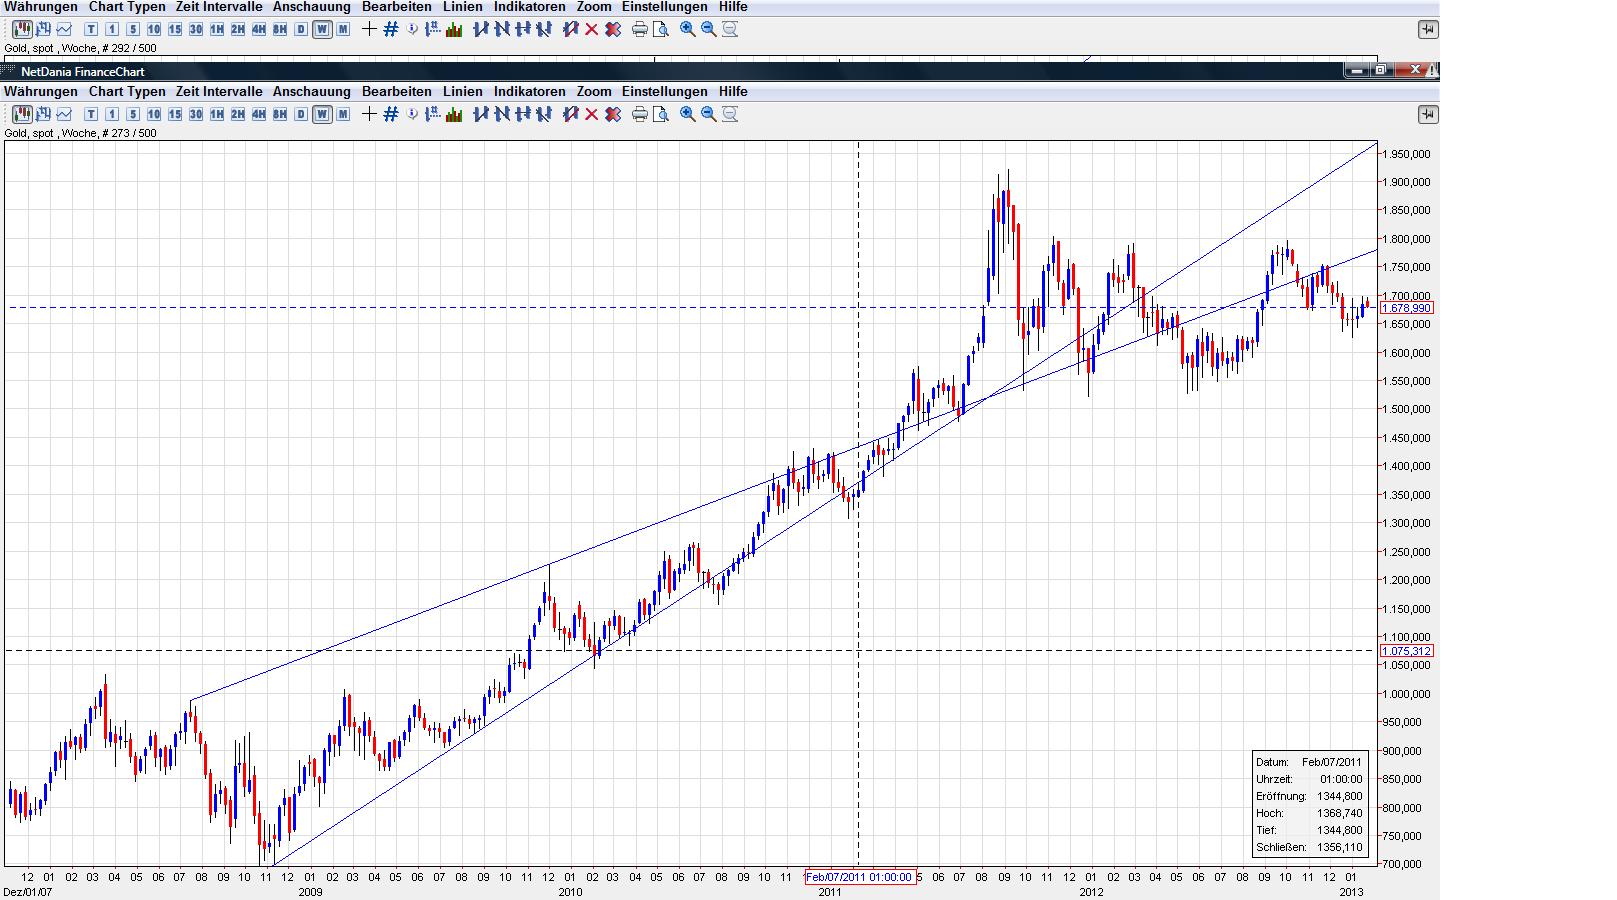Set back window interval to 8H
Image resolution: width=1617 pixels, height=900 pixels.
[280, 29]
